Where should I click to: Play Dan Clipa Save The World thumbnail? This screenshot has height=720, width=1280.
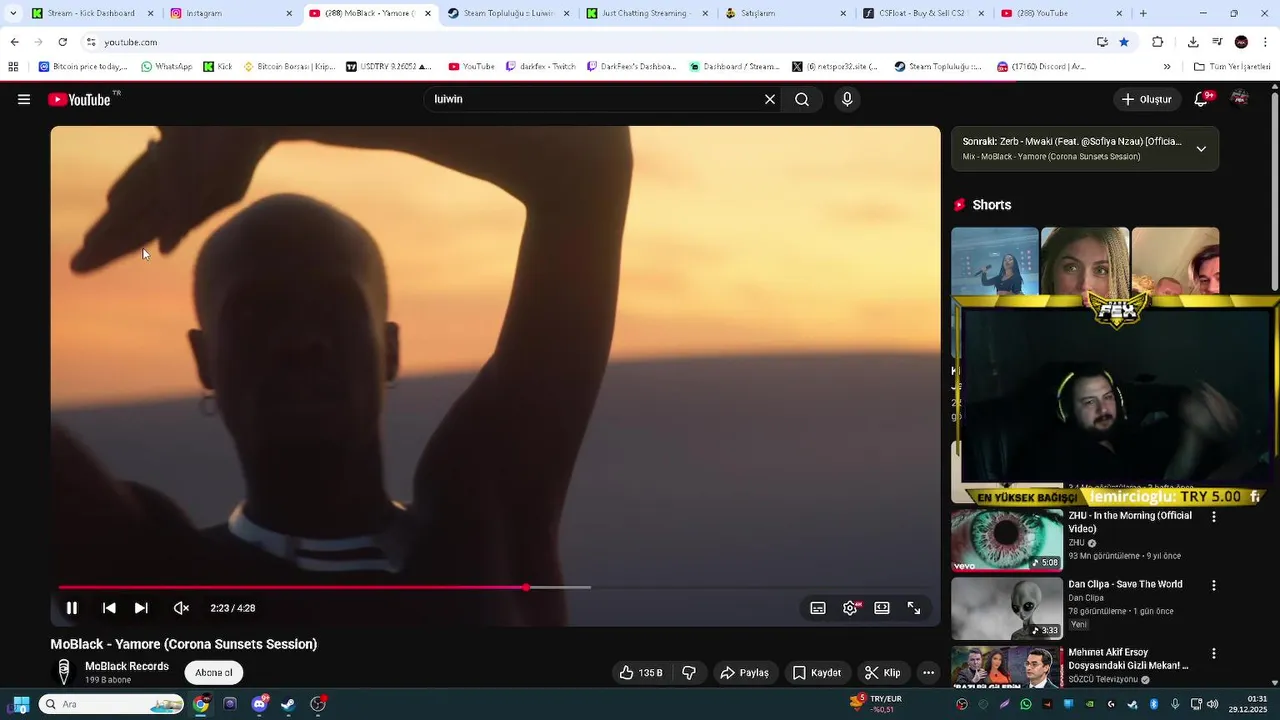pos(1007,608)
